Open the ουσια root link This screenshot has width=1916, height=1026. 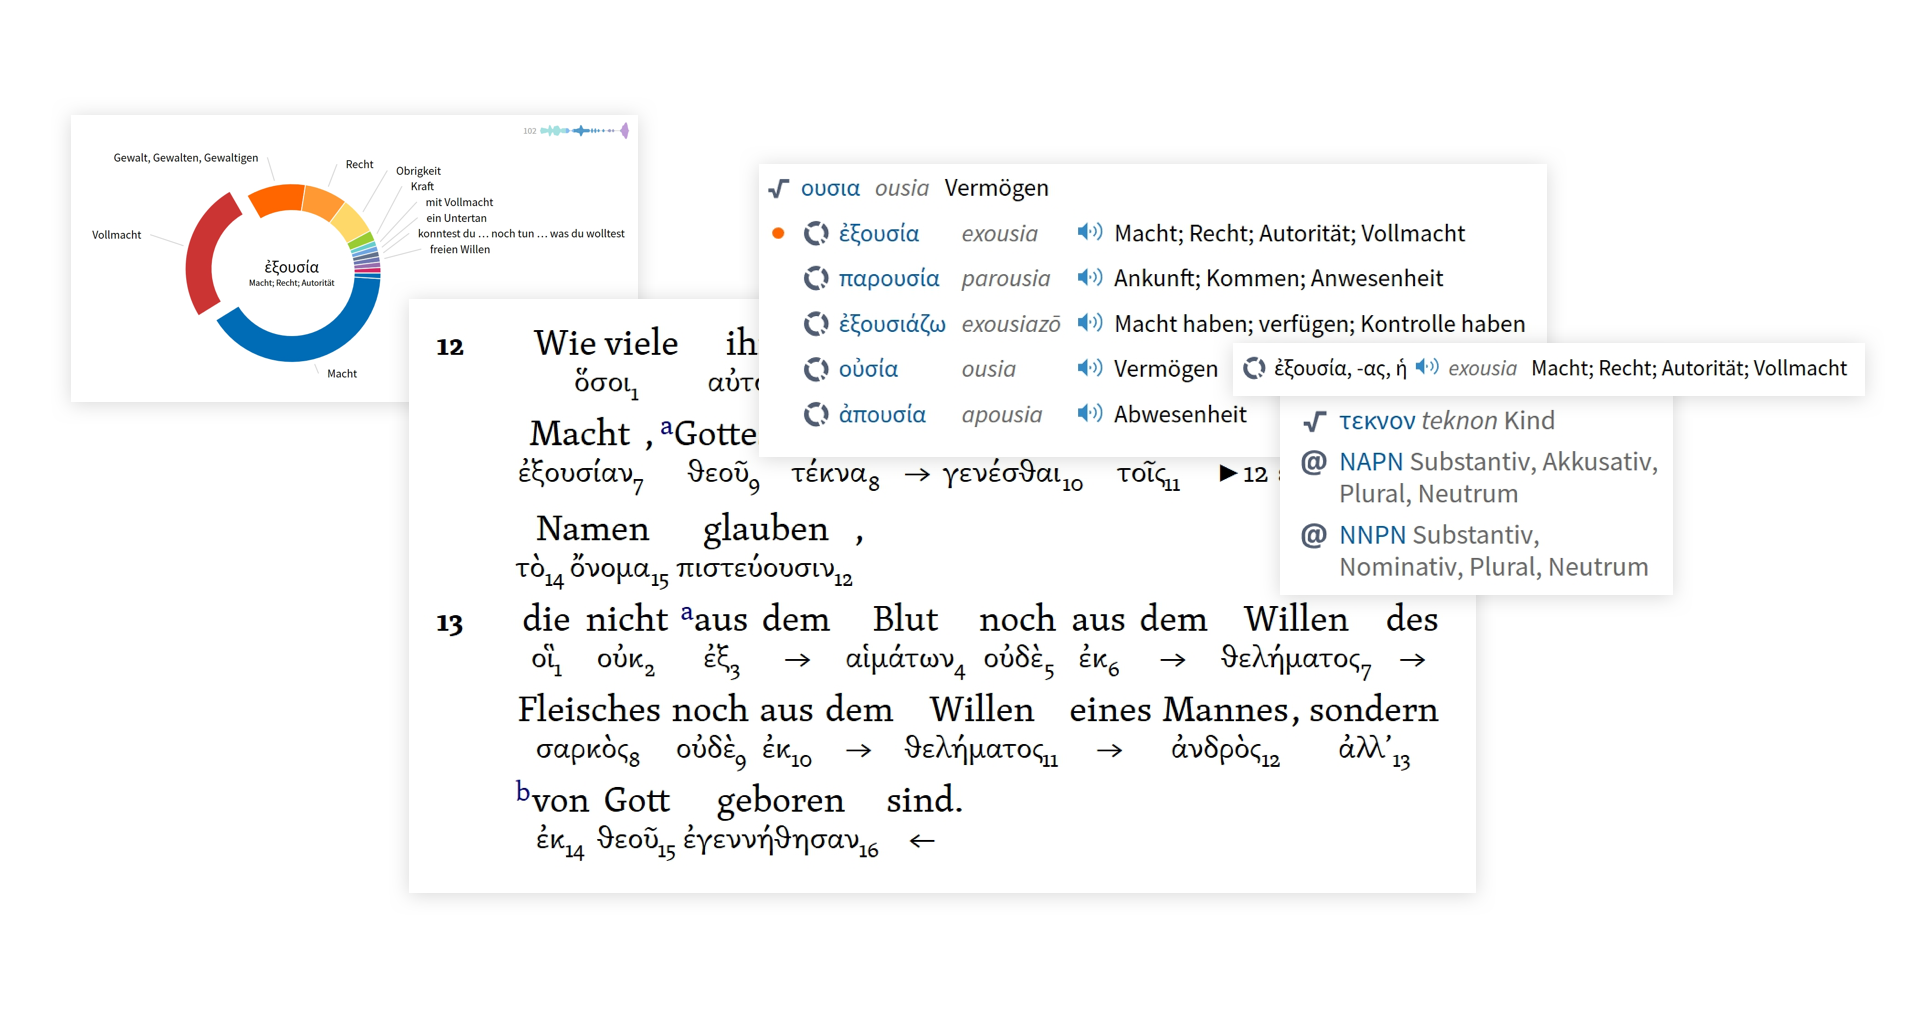(x=830, y=188)
